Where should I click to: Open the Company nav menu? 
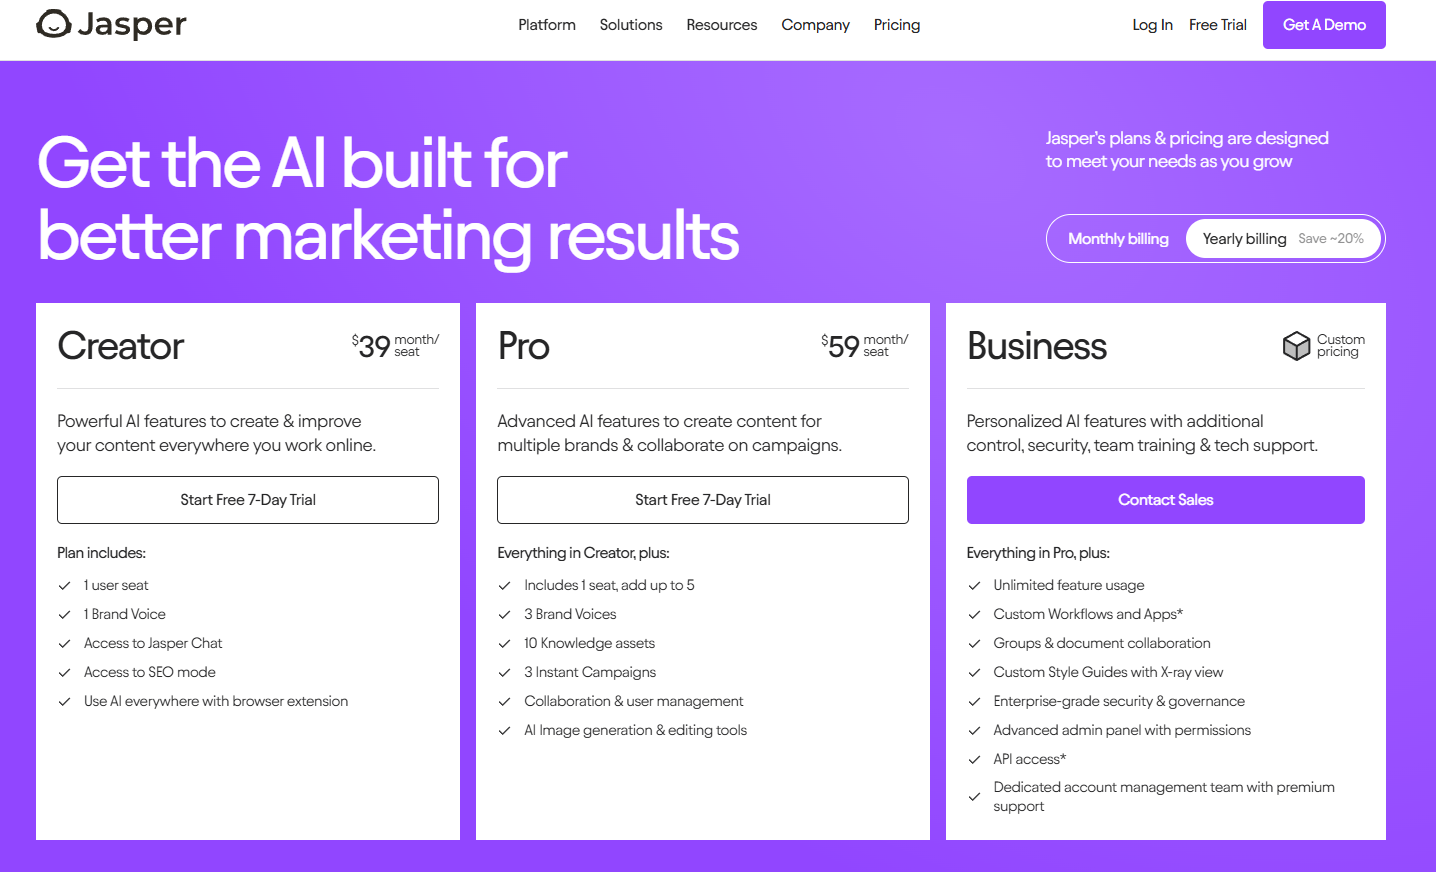click(x=815, y=25)
